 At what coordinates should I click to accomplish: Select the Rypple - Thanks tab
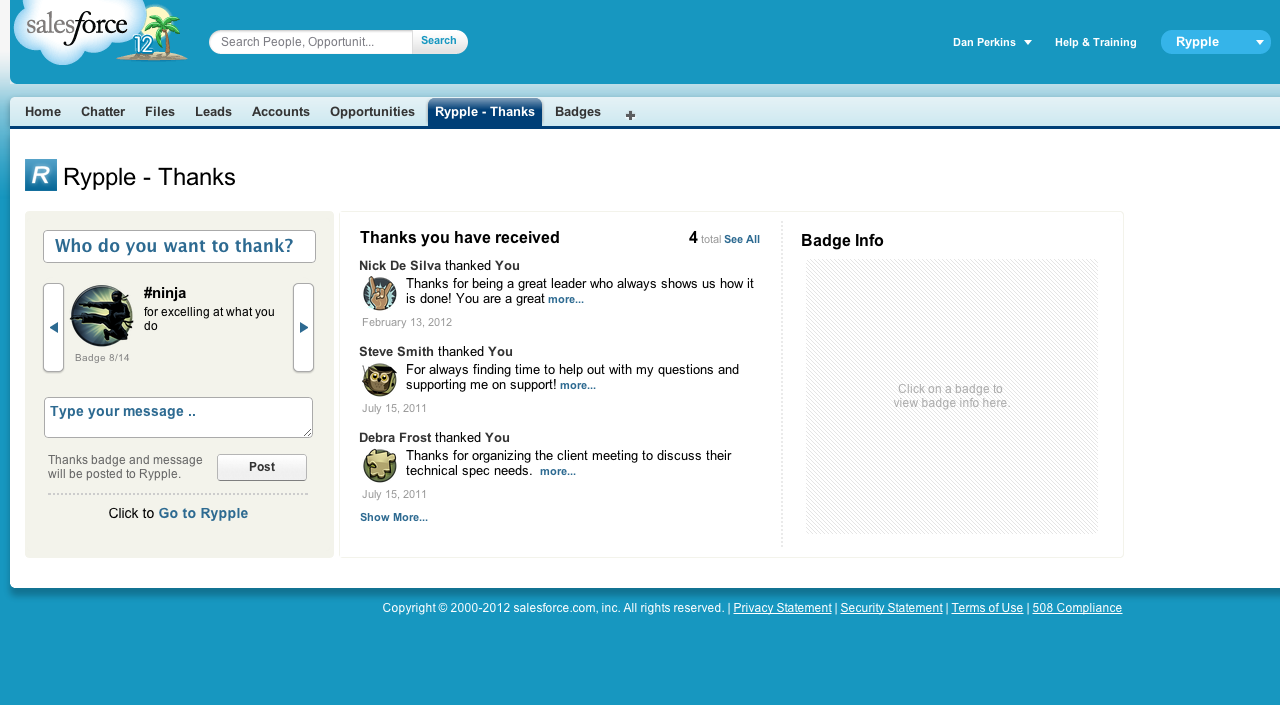[x=485, y=112]
